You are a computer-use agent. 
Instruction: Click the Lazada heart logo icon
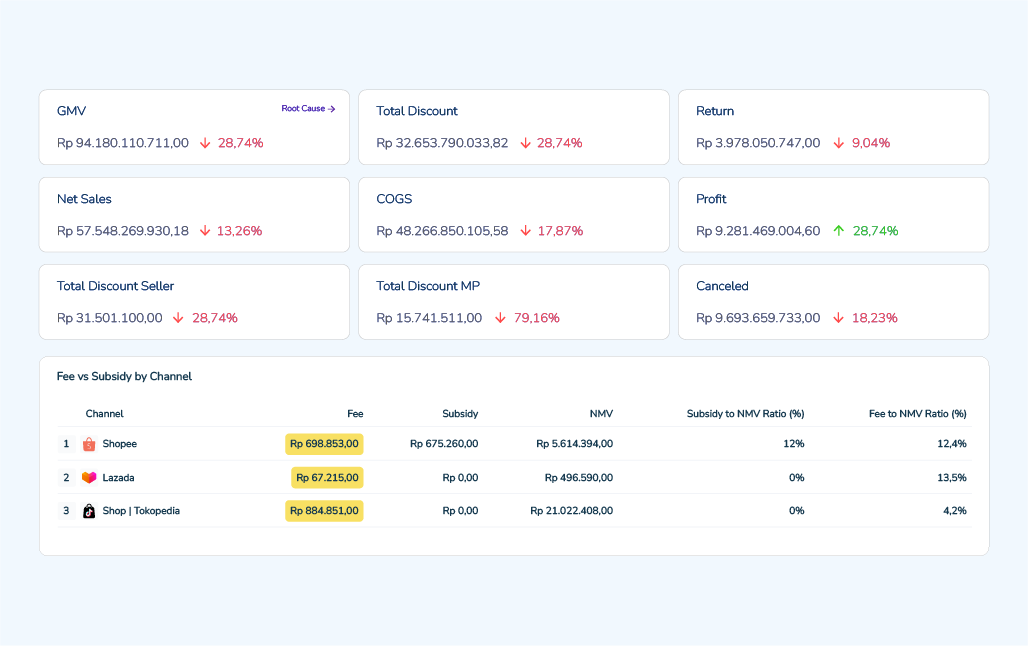[x=89, y=477]
